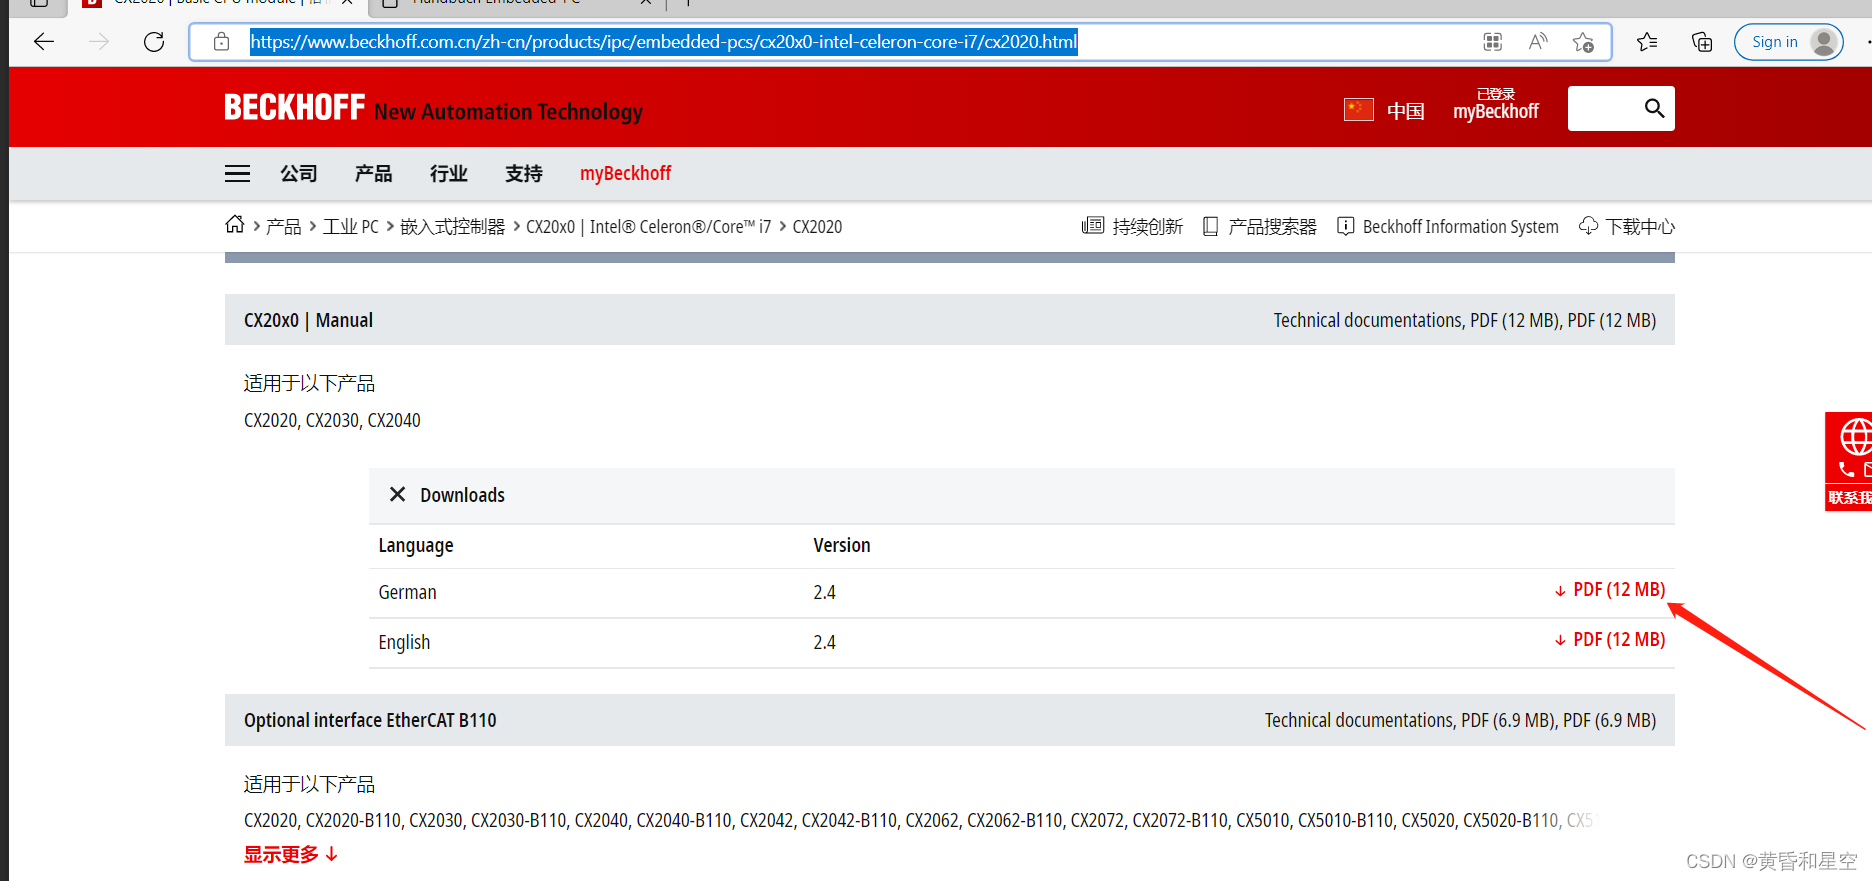
Task: Go to the 嵌入式控制器 breadcrumb
Action: click(452, 227)
